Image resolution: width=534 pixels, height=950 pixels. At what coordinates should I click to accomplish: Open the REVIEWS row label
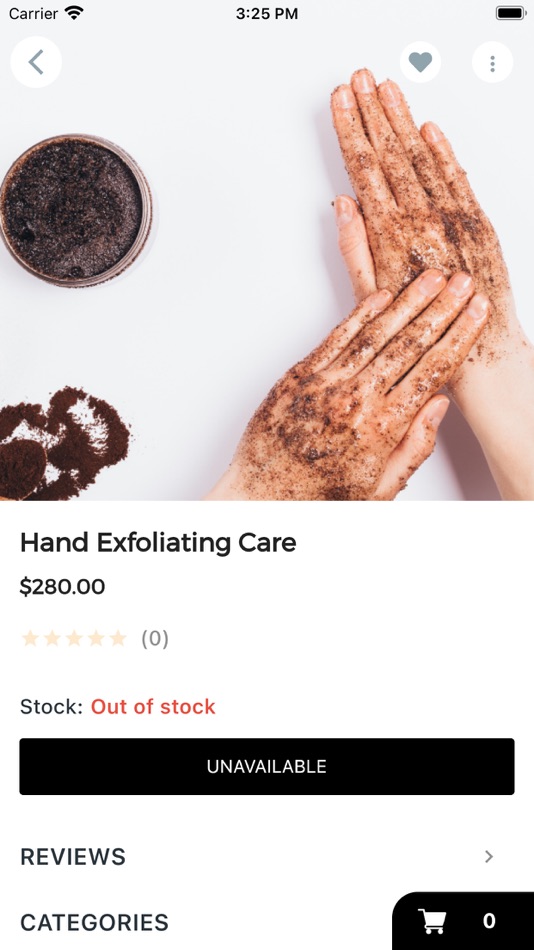(73, 857)
